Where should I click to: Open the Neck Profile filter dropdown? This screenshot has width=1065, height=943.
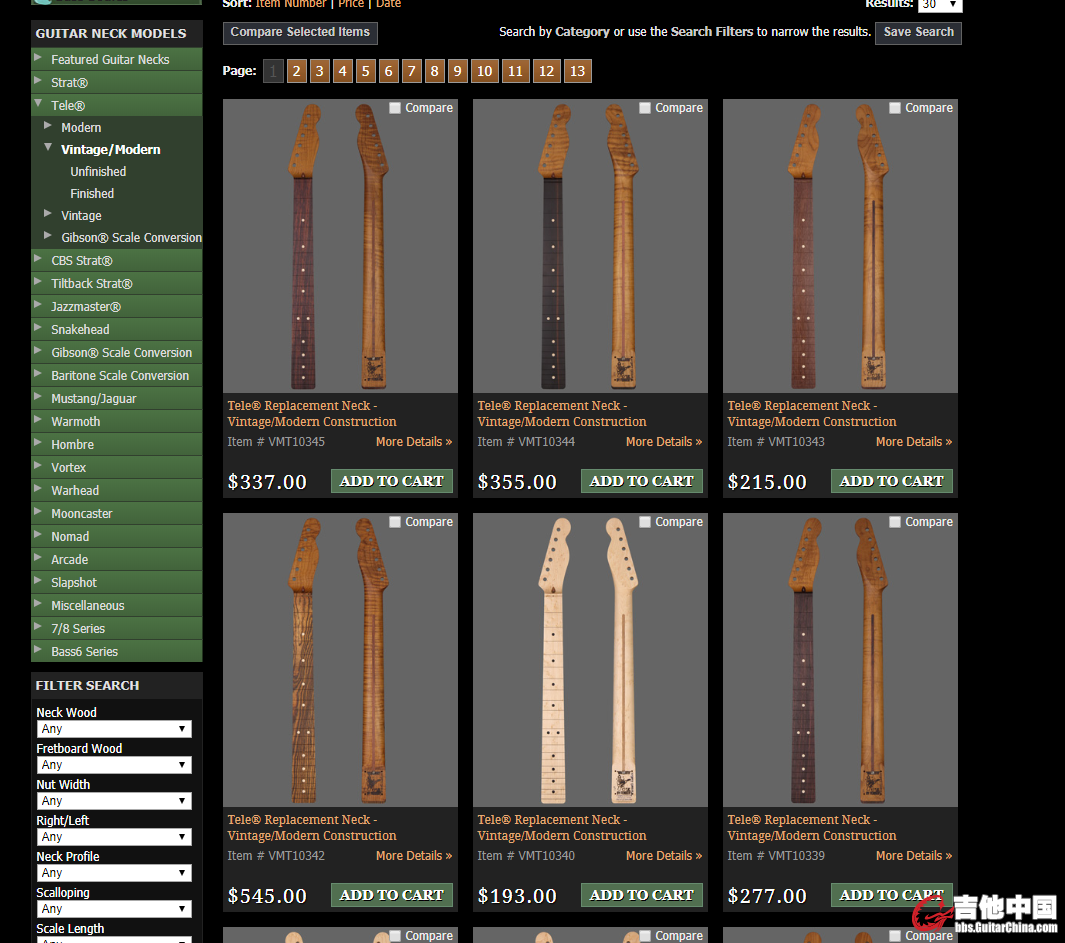click(113, 873)
